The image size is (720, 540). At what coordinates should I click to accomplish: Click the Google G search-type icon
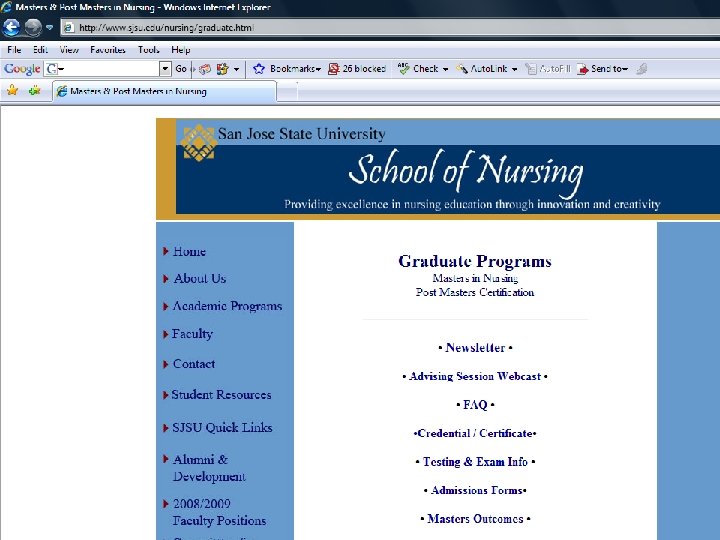point(51,69)
